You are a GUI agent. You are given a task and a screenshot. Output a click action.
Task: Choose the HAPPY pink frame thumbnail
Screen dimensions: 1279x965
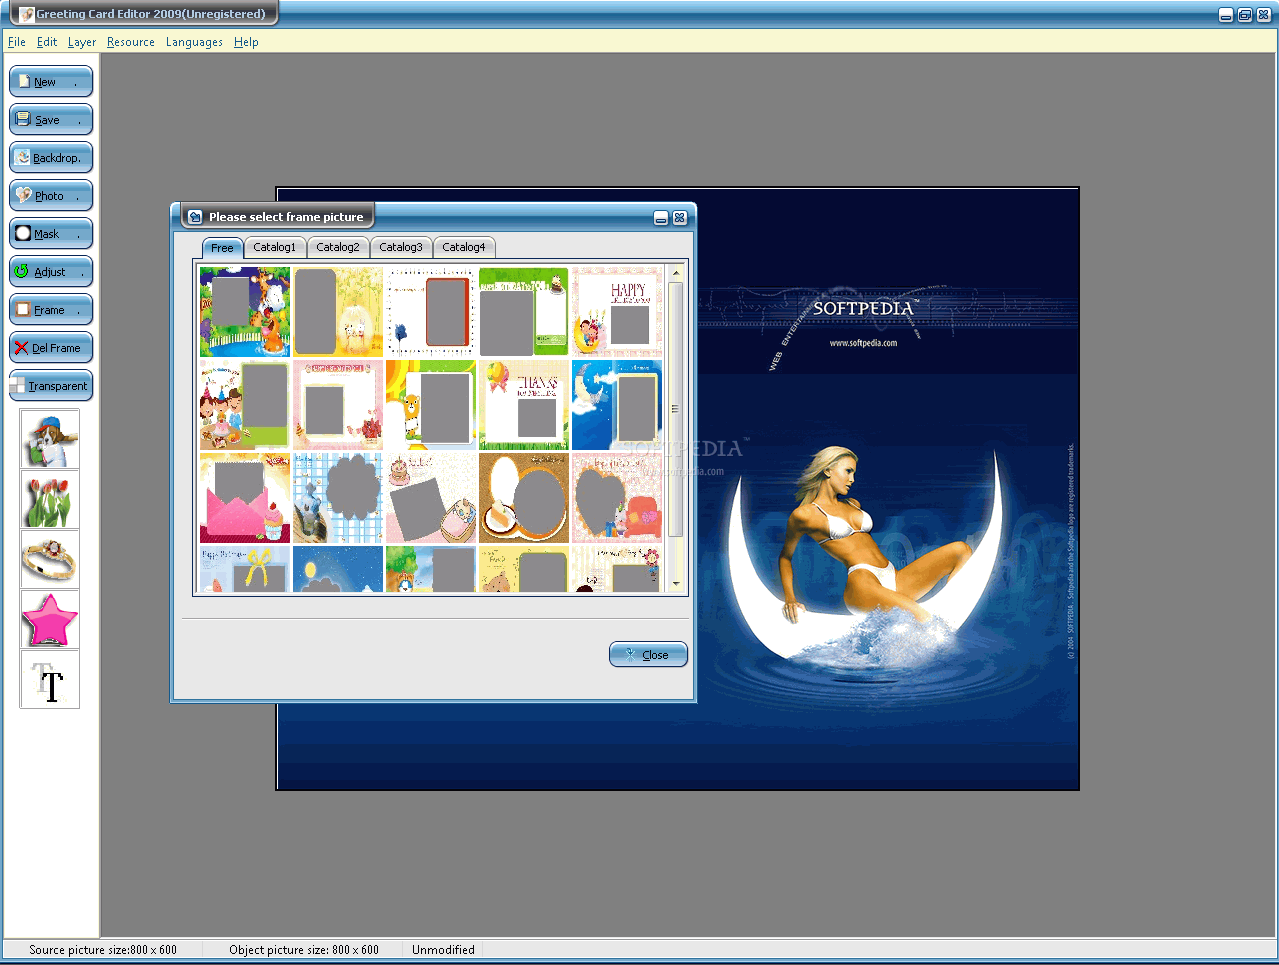(617, 312)
